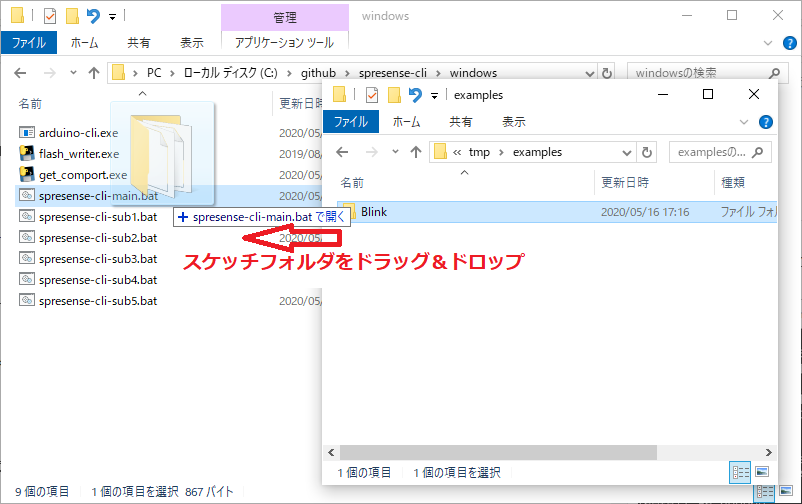Click the scroll right arrow in the examples window
This screenshot has width=802, height=504.
[768, 452]
